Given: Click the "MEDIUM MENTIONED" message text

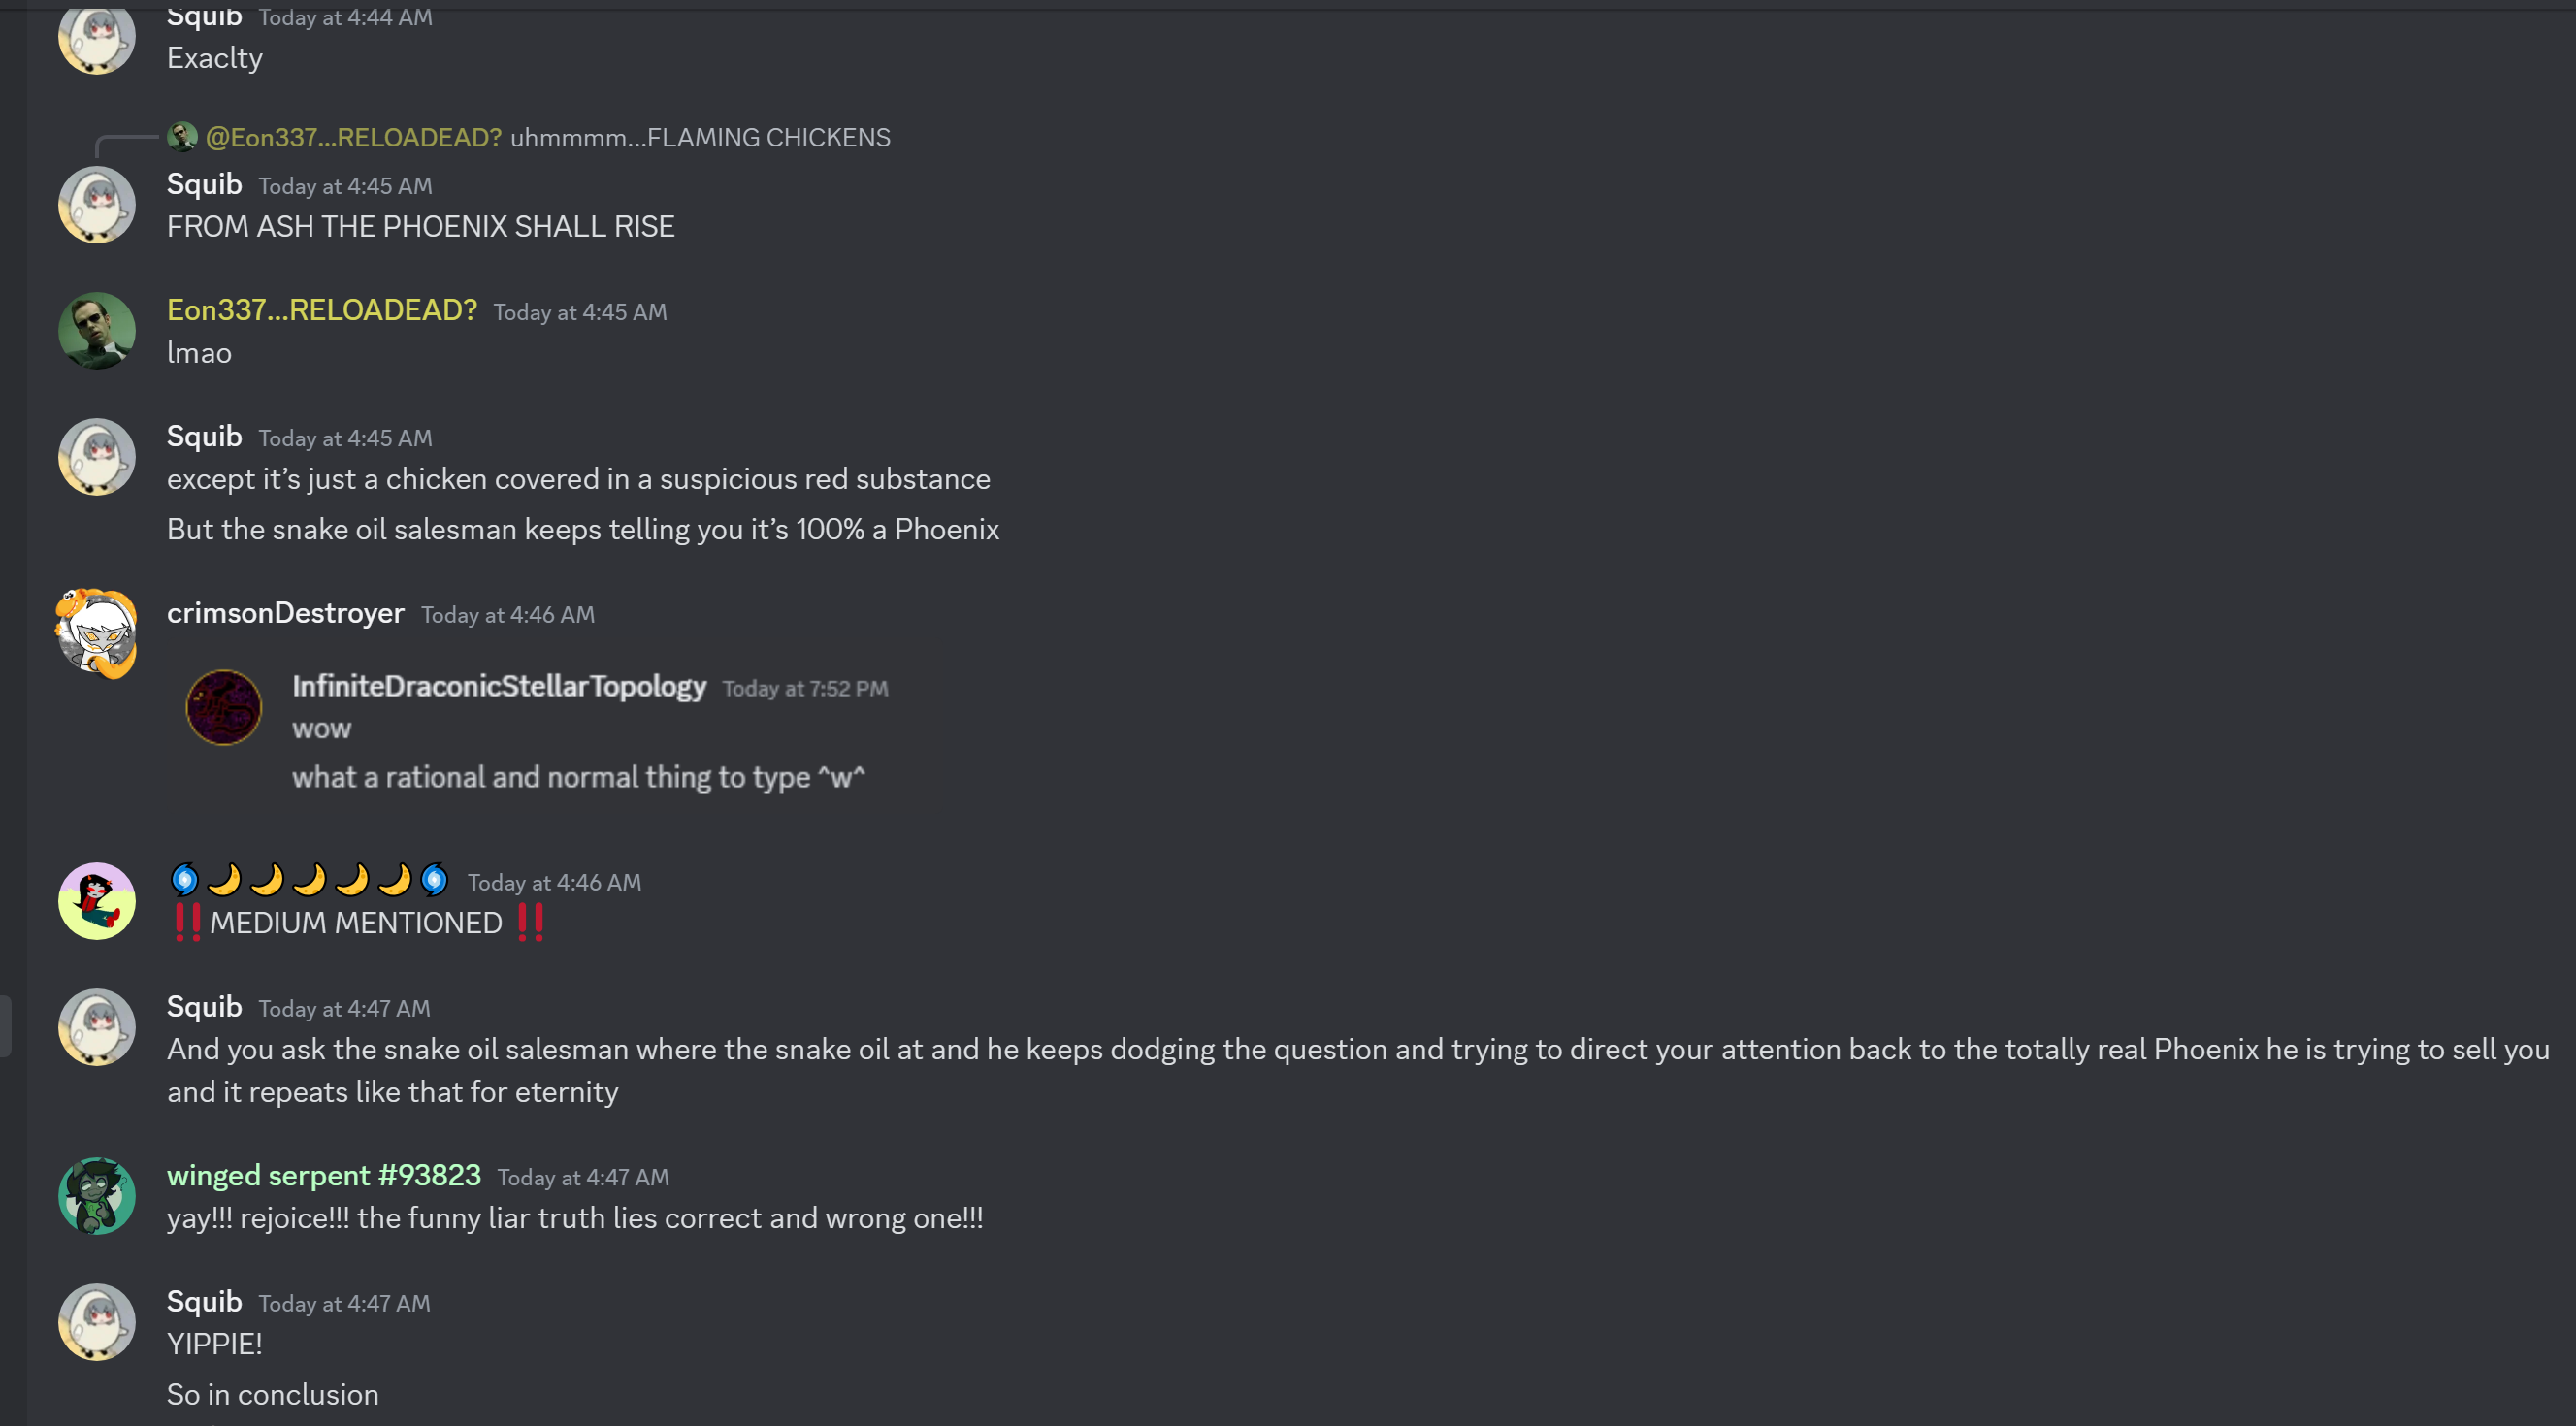Looking at the screenshot, I should click(x=356, y=923).
